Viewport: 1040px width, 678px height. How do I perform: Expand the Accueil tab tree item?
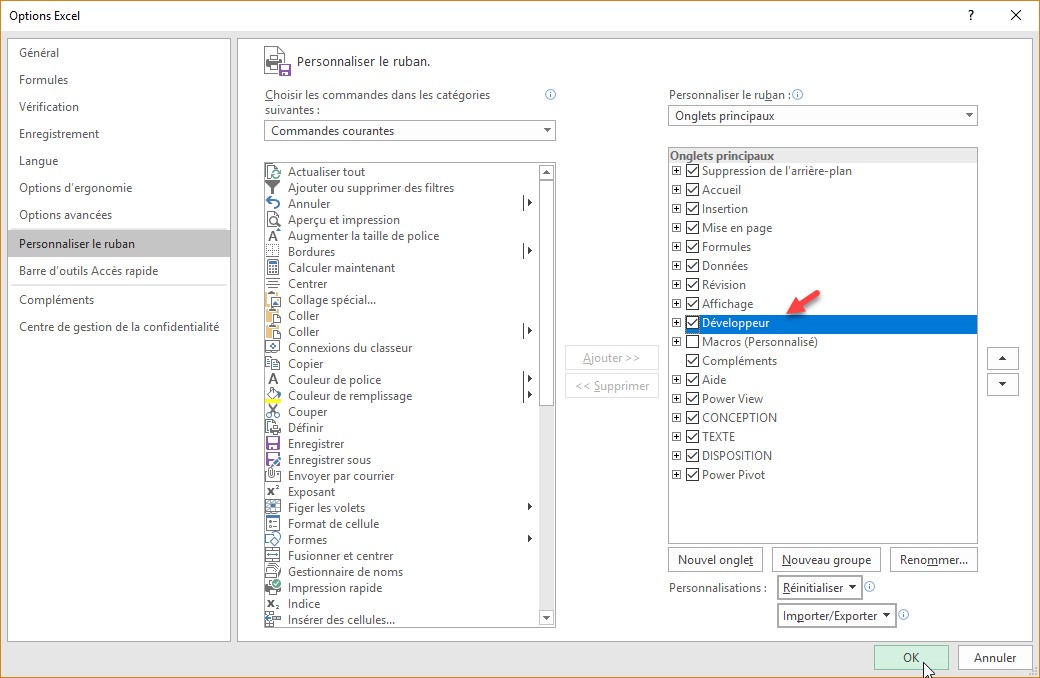[676, 189]
